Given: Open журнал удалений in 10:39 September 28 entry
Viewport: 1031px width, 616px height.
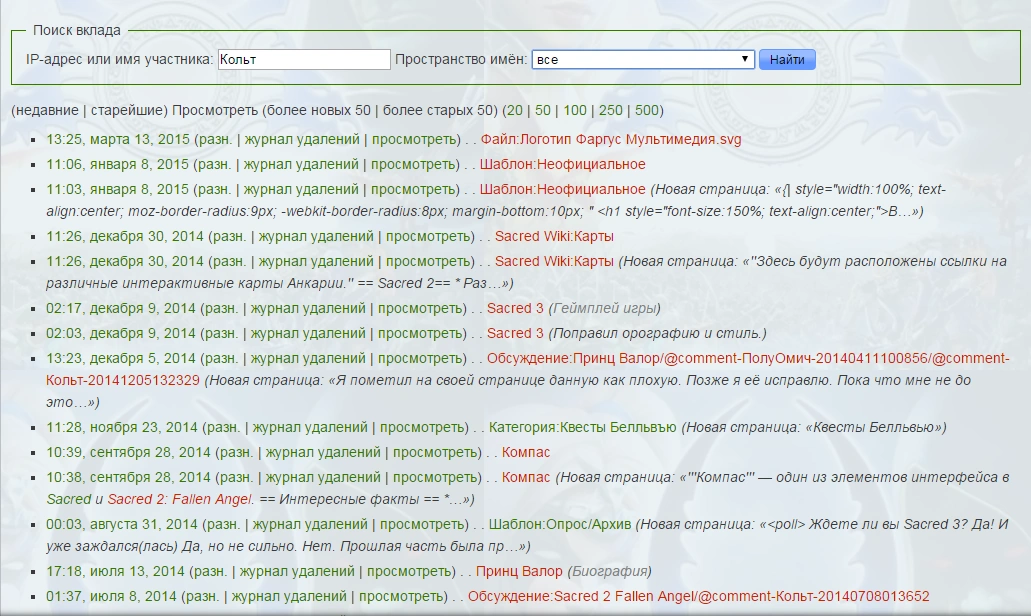Looking at the screenshot, I should tap(323, 452).
